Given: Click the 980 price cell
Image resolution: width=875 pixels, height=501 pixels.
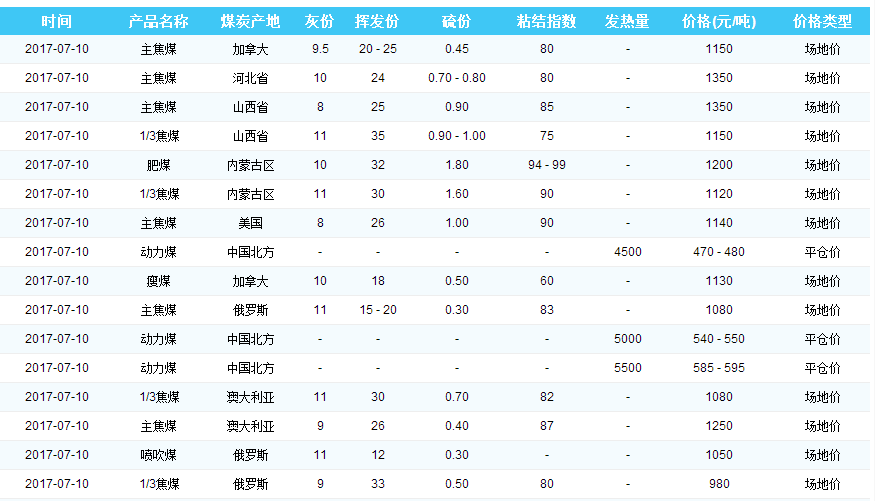Looking at the screenshot, I should tap(718, 484).
